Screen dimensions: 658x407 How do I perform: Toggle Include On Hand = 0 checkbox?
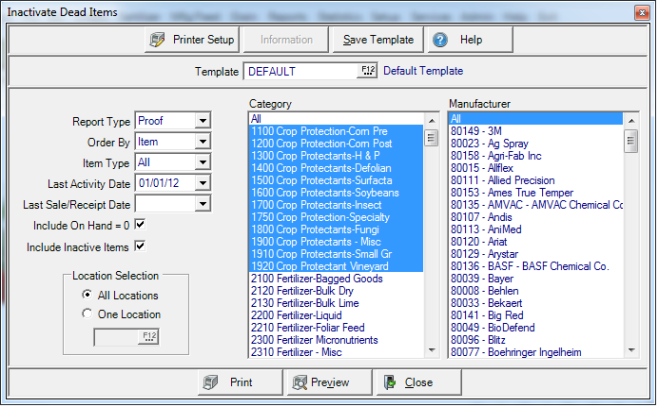point(140,225)
